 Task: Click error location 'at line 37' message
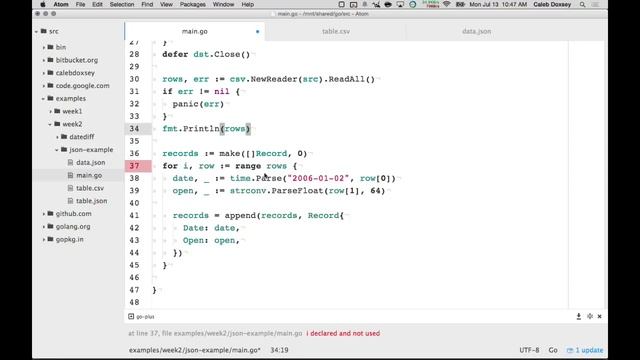(x=215, y=333)
